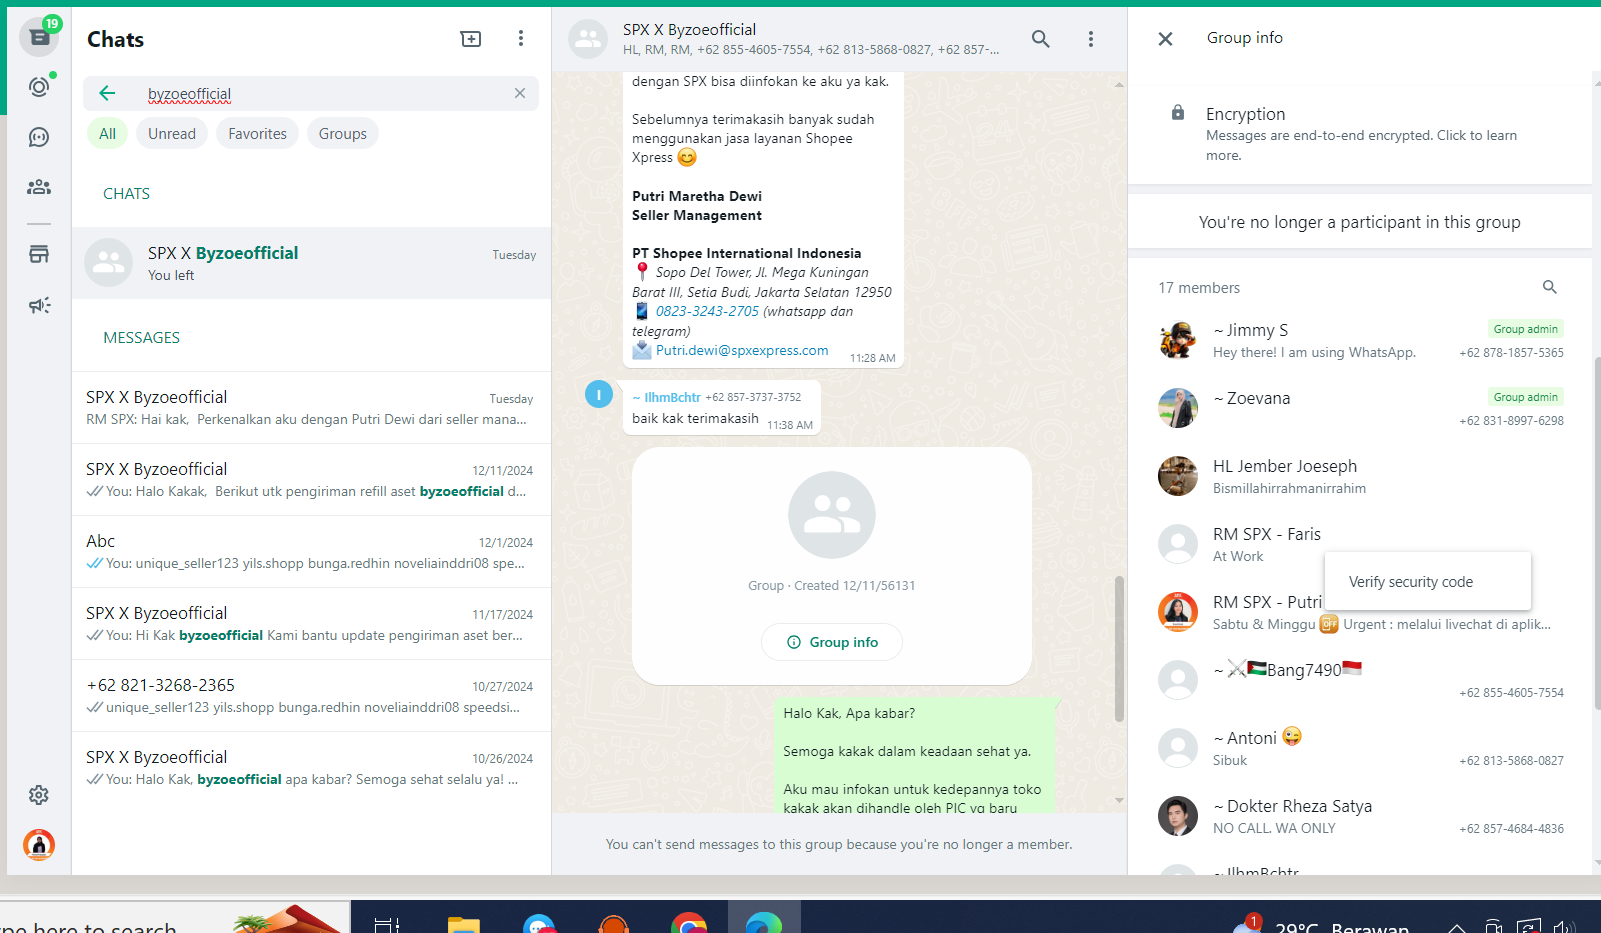This screenshot has height=933, width=1601.
Task: Open Chrome in taskbar
Action: 688,922
